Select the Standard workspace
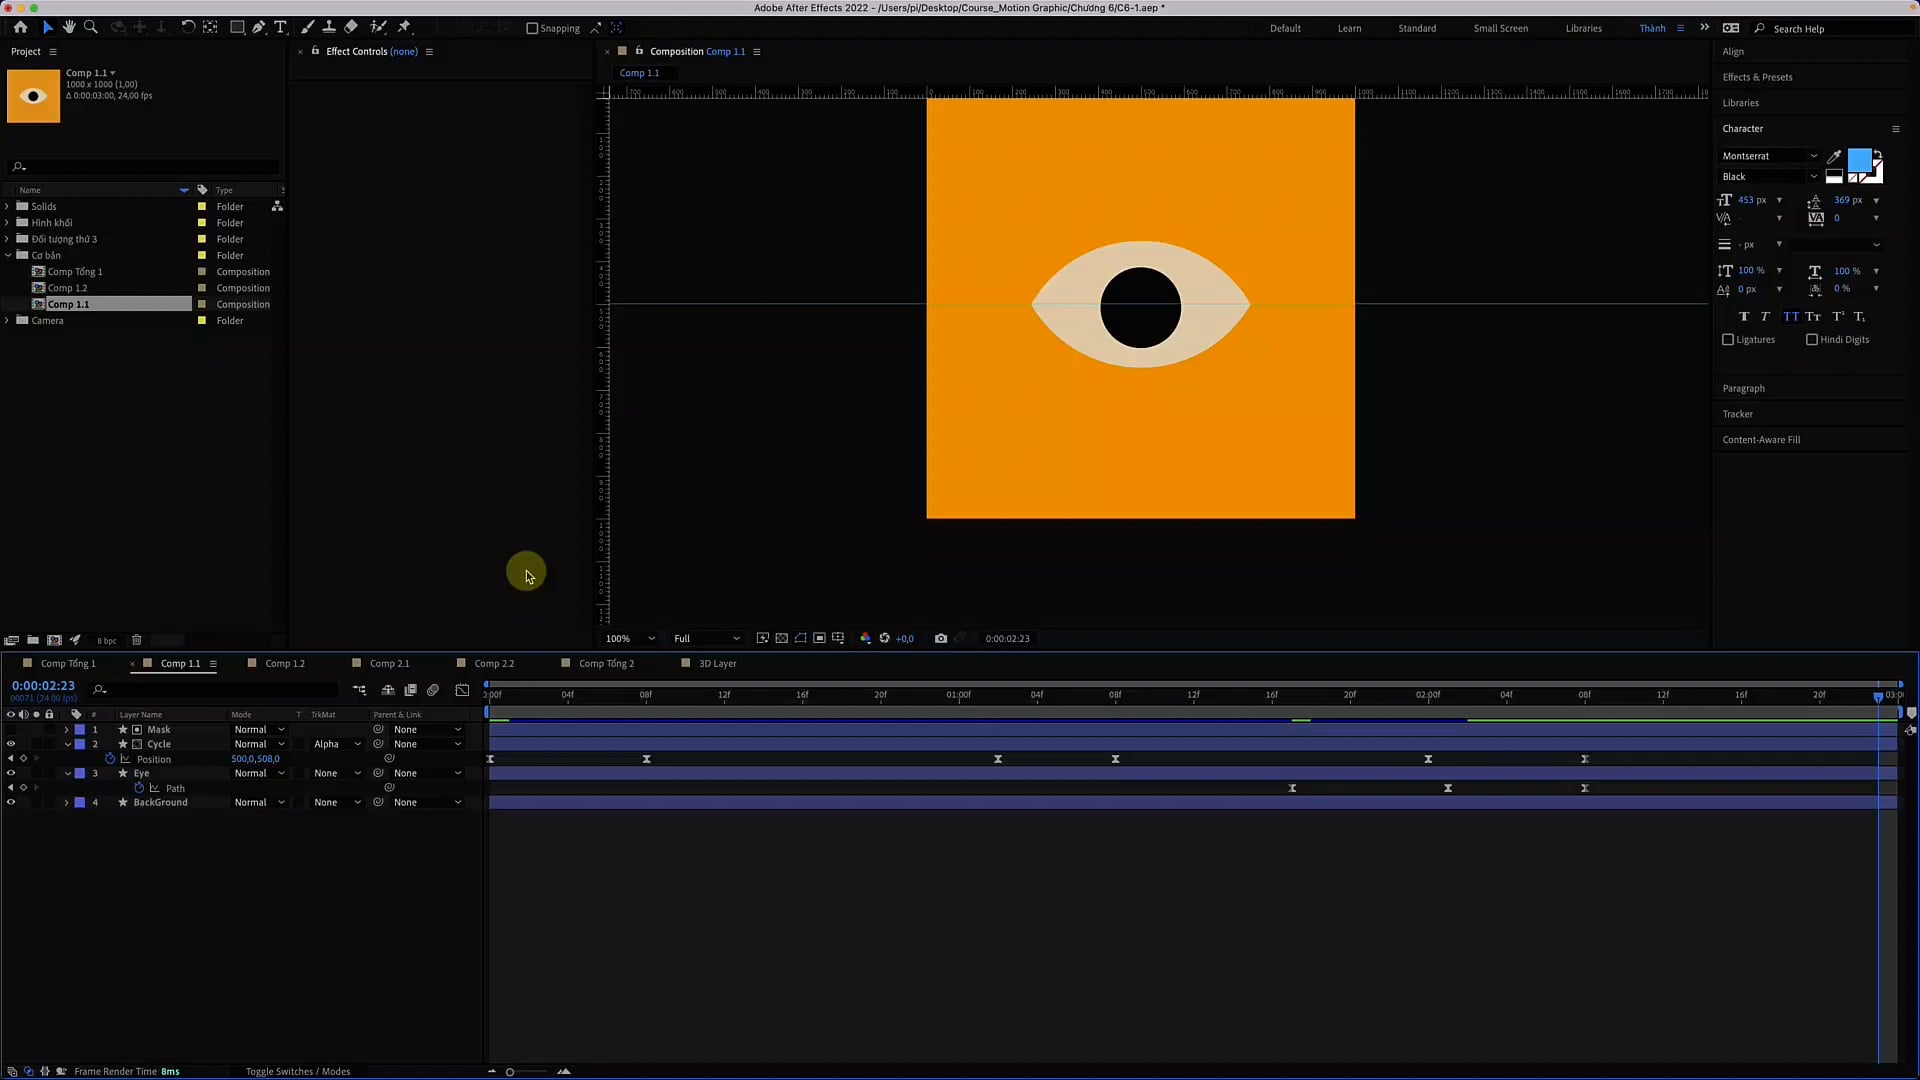Viewport: 1920px width, 1080px height. 1417,28
